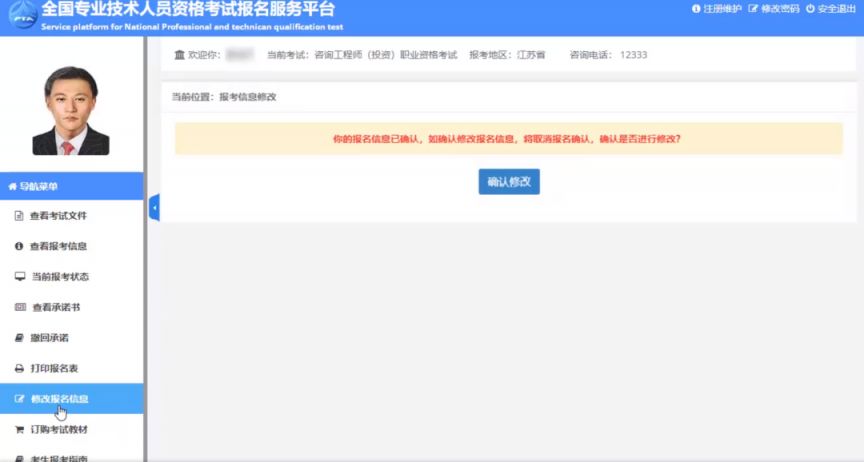Click the card icon beside 查看承诺书
The height and width of the screenshot is (462, 864).
20,307
